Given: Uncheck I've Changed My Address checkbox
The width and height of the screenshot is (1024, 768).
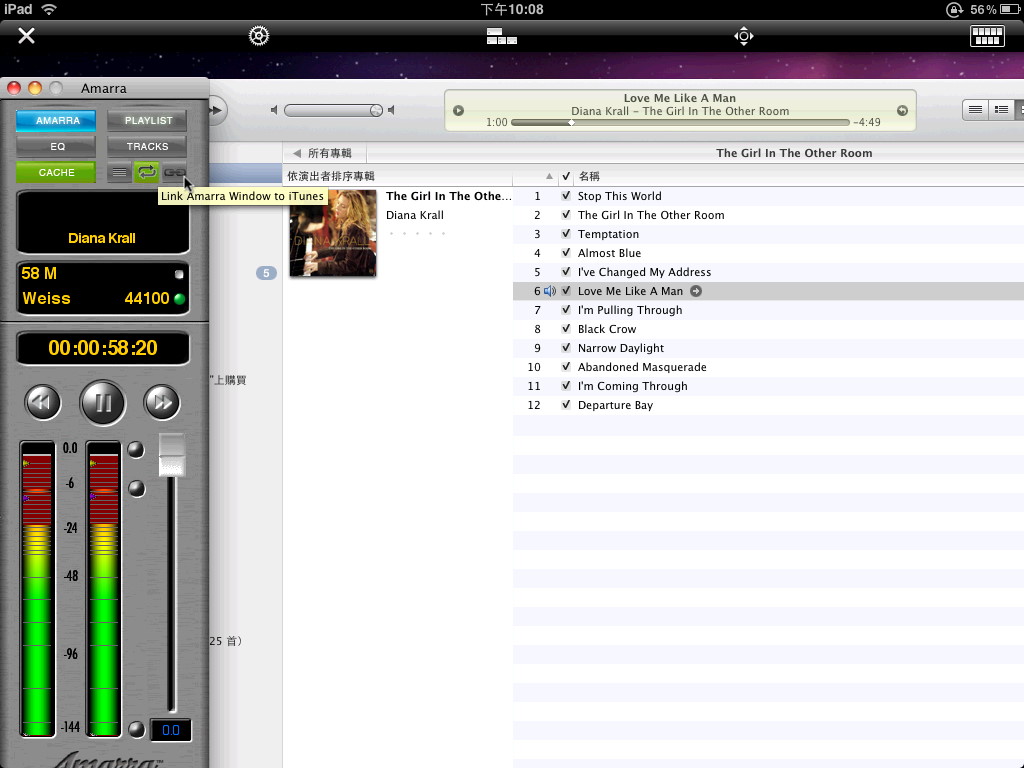Looking at the screenshot, I should 566,272.
